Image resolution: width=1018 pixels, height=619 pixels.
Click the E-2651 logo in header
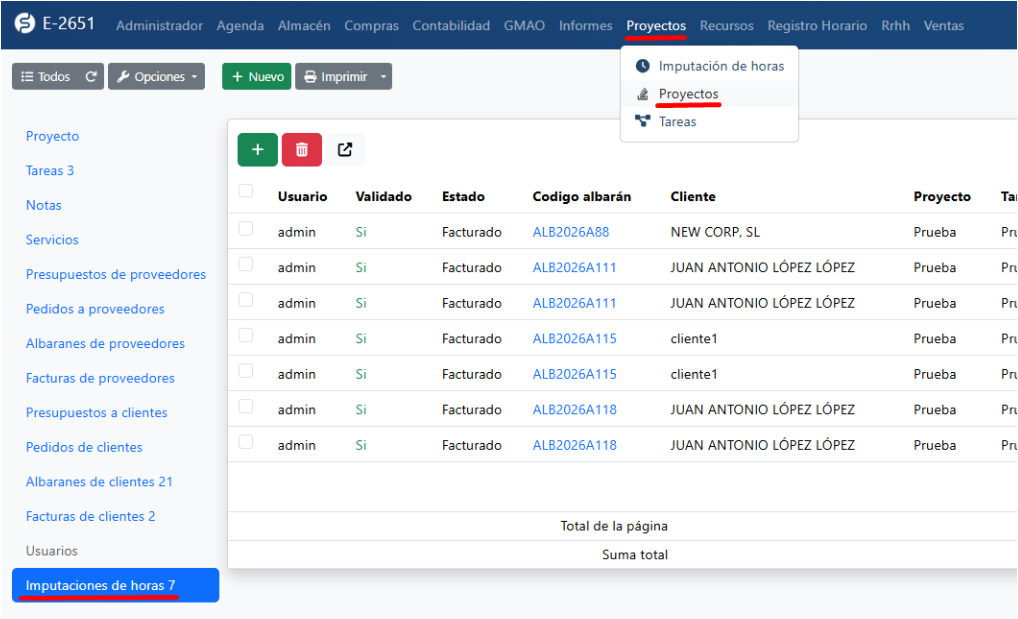(x=56, y=24)
